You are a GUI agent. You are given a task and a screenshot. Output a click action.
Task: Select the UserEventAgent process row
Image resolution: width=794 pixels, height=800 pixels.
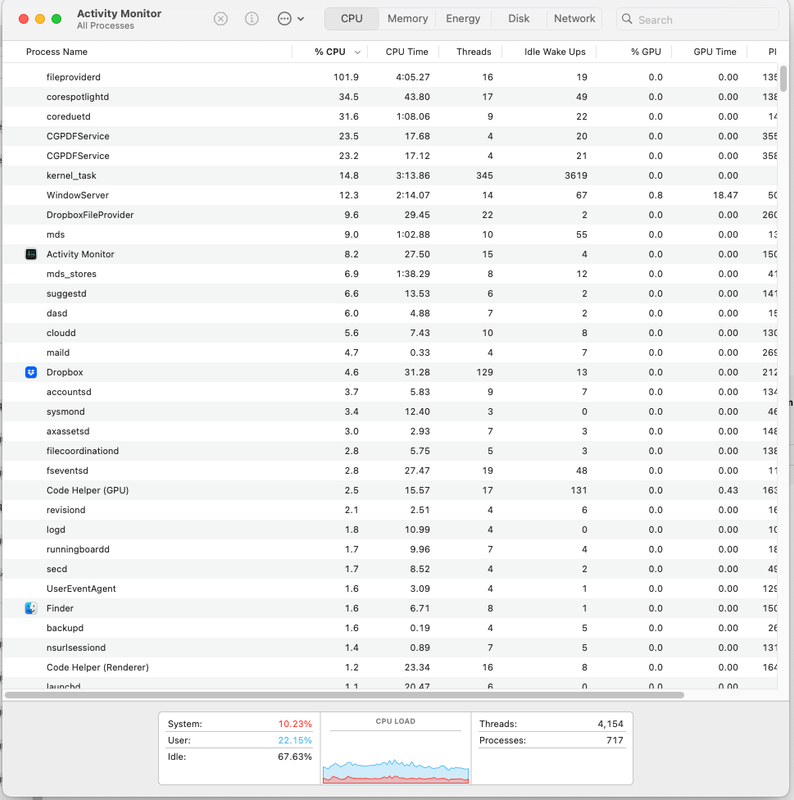(390, 588)
